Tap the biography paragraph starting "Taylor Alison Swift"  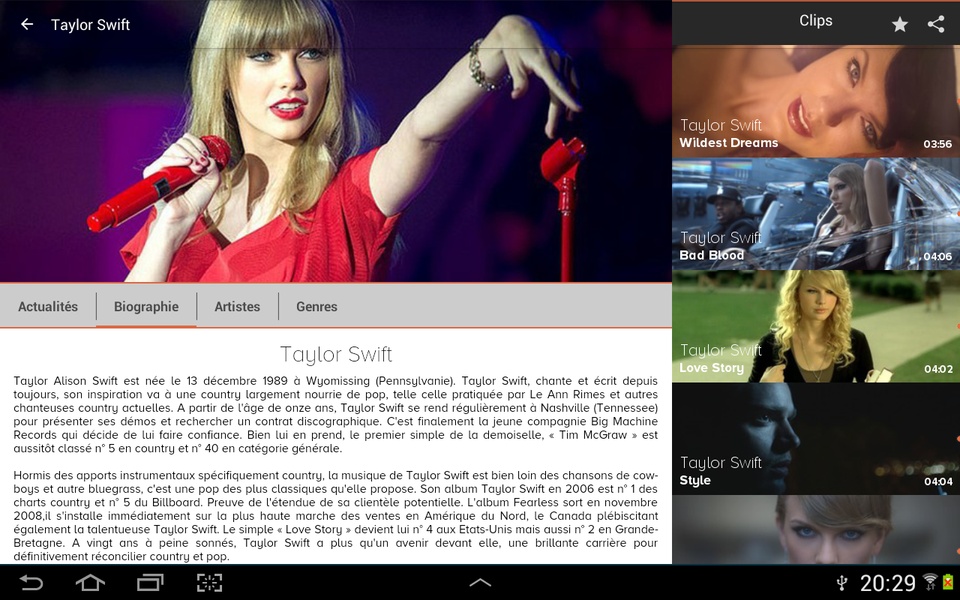tap(336, 414)
